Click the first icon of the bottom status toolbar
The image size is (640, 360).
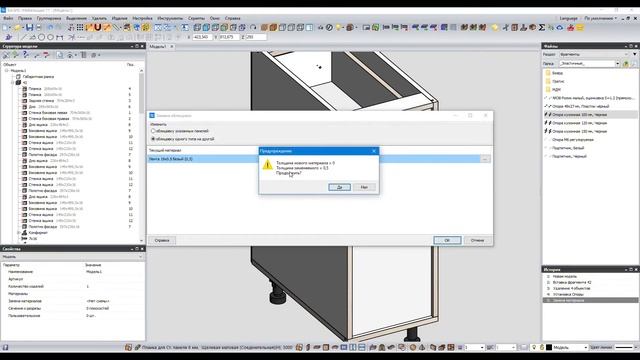pos(128,347)
